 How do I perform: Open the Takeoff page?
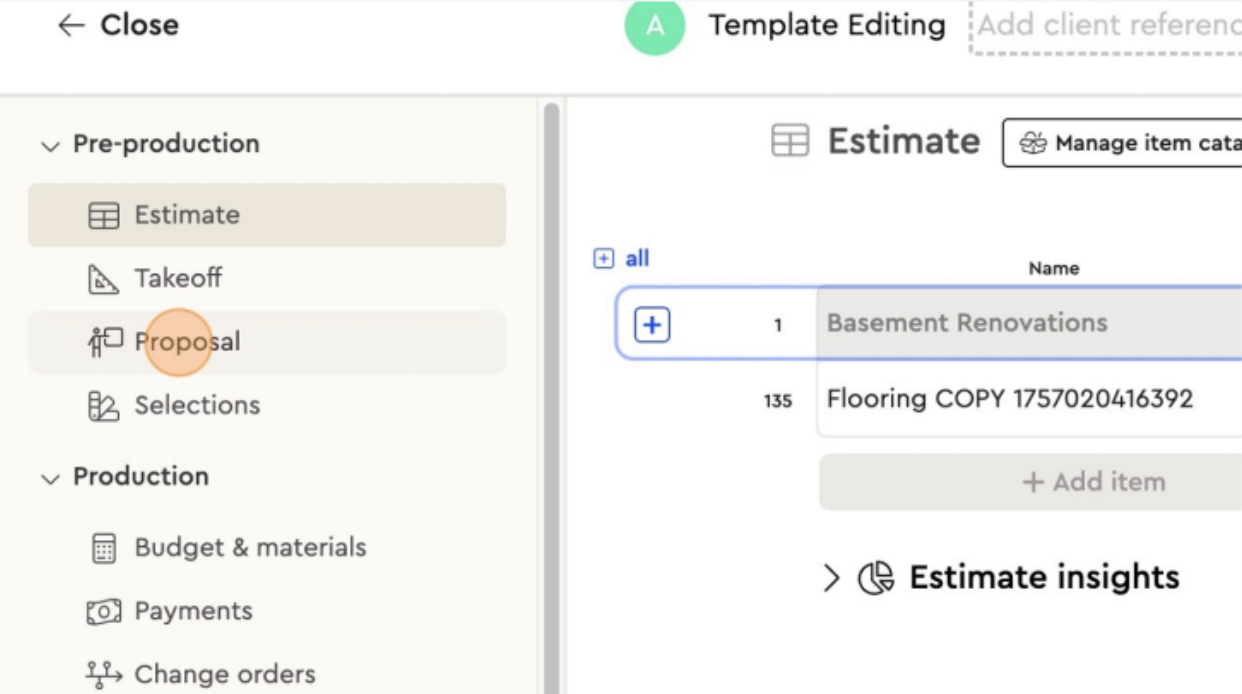coord(267,279)
